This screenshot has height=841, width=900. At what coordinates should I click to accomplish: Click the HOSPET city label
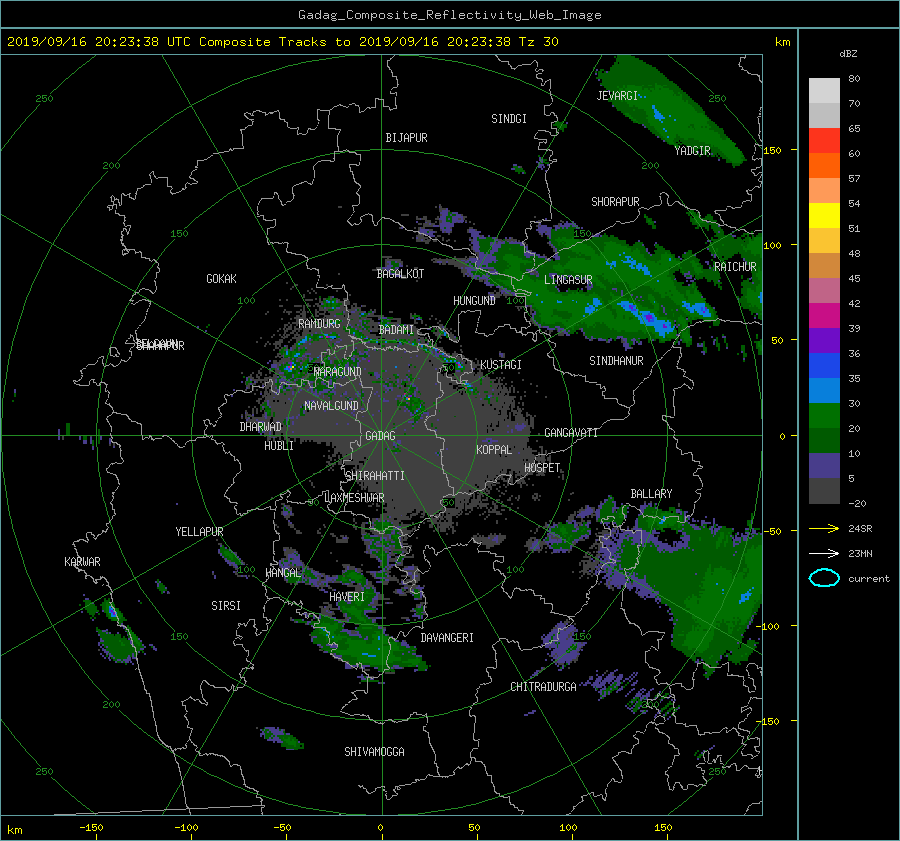coord(542,468)
